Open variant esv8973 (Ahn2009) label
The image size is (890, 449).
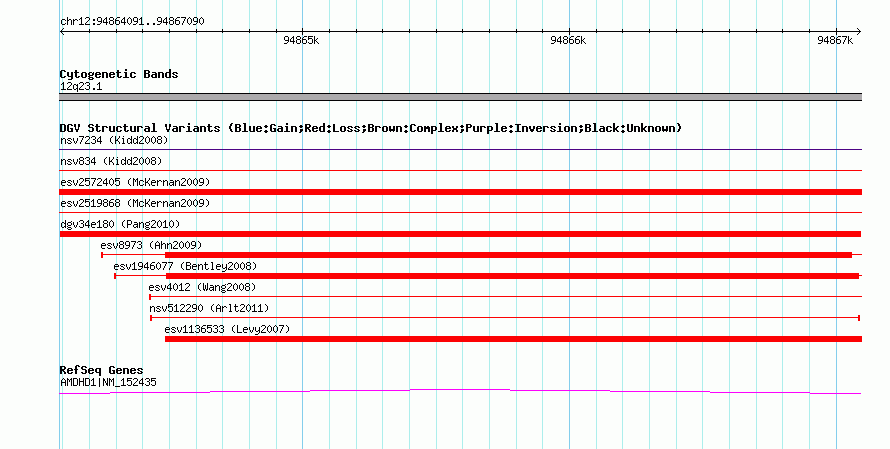coord(151,245)
